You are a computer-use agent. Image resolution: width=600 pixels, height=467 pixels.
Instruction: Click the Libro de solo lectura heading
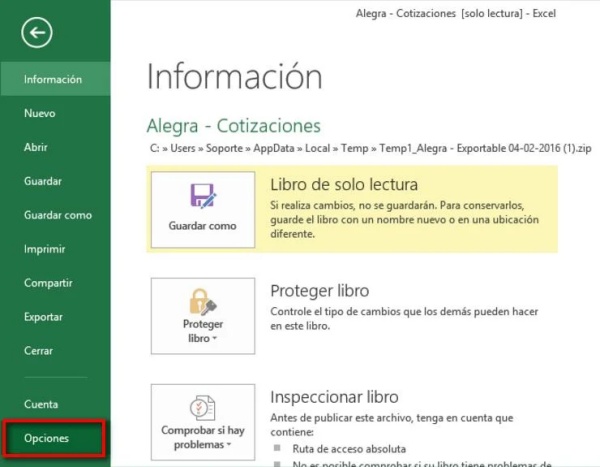[343, 185]
